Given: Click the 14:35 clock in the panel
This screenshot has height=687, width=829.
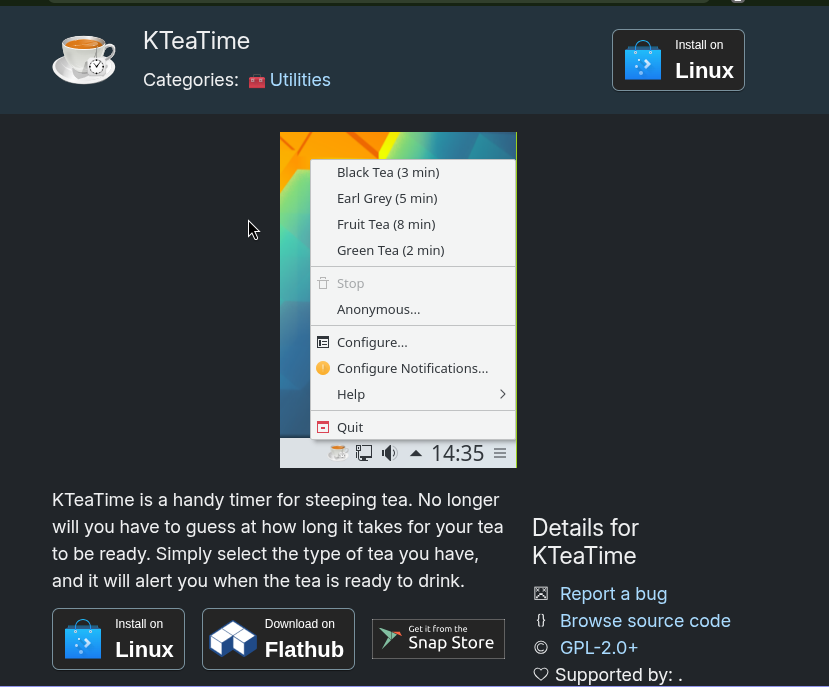Looking at the screenshot, I should click(x=458, y=453).
